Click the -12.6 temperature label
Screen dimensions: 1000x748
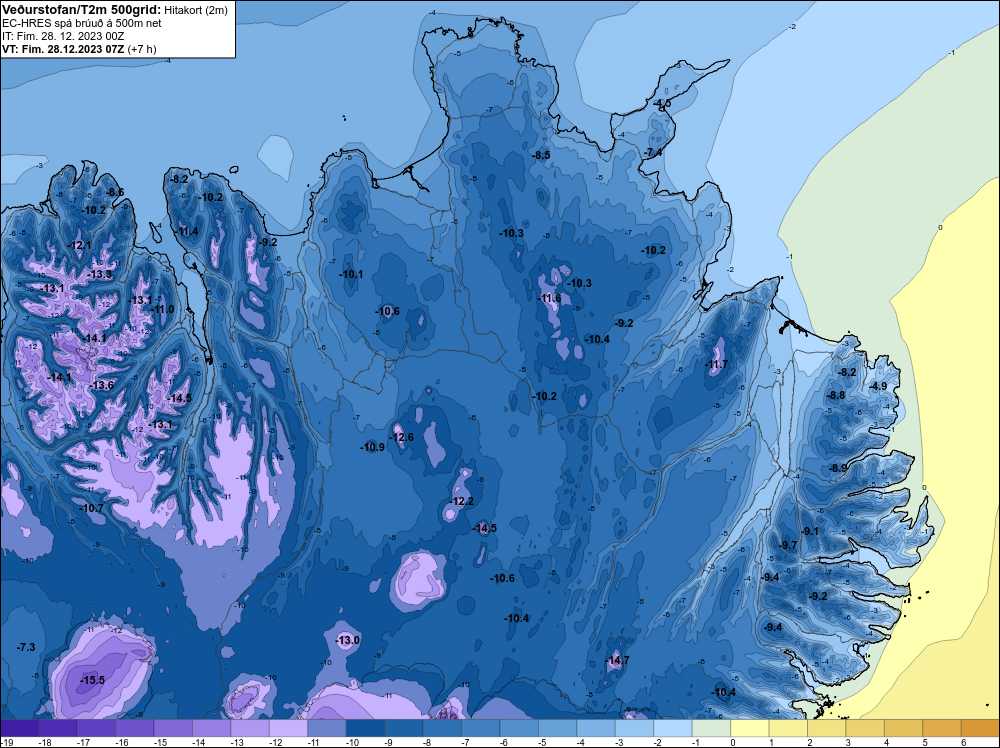coord(401,437)
